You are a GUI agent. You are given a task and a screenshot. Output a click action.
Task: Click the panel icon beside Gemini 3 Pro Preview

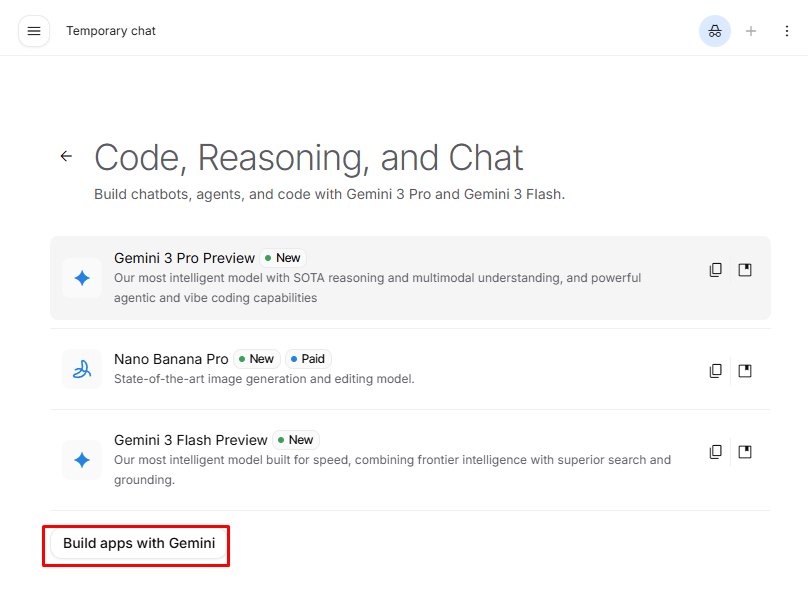pyautogui.click(x=745, y=270)
